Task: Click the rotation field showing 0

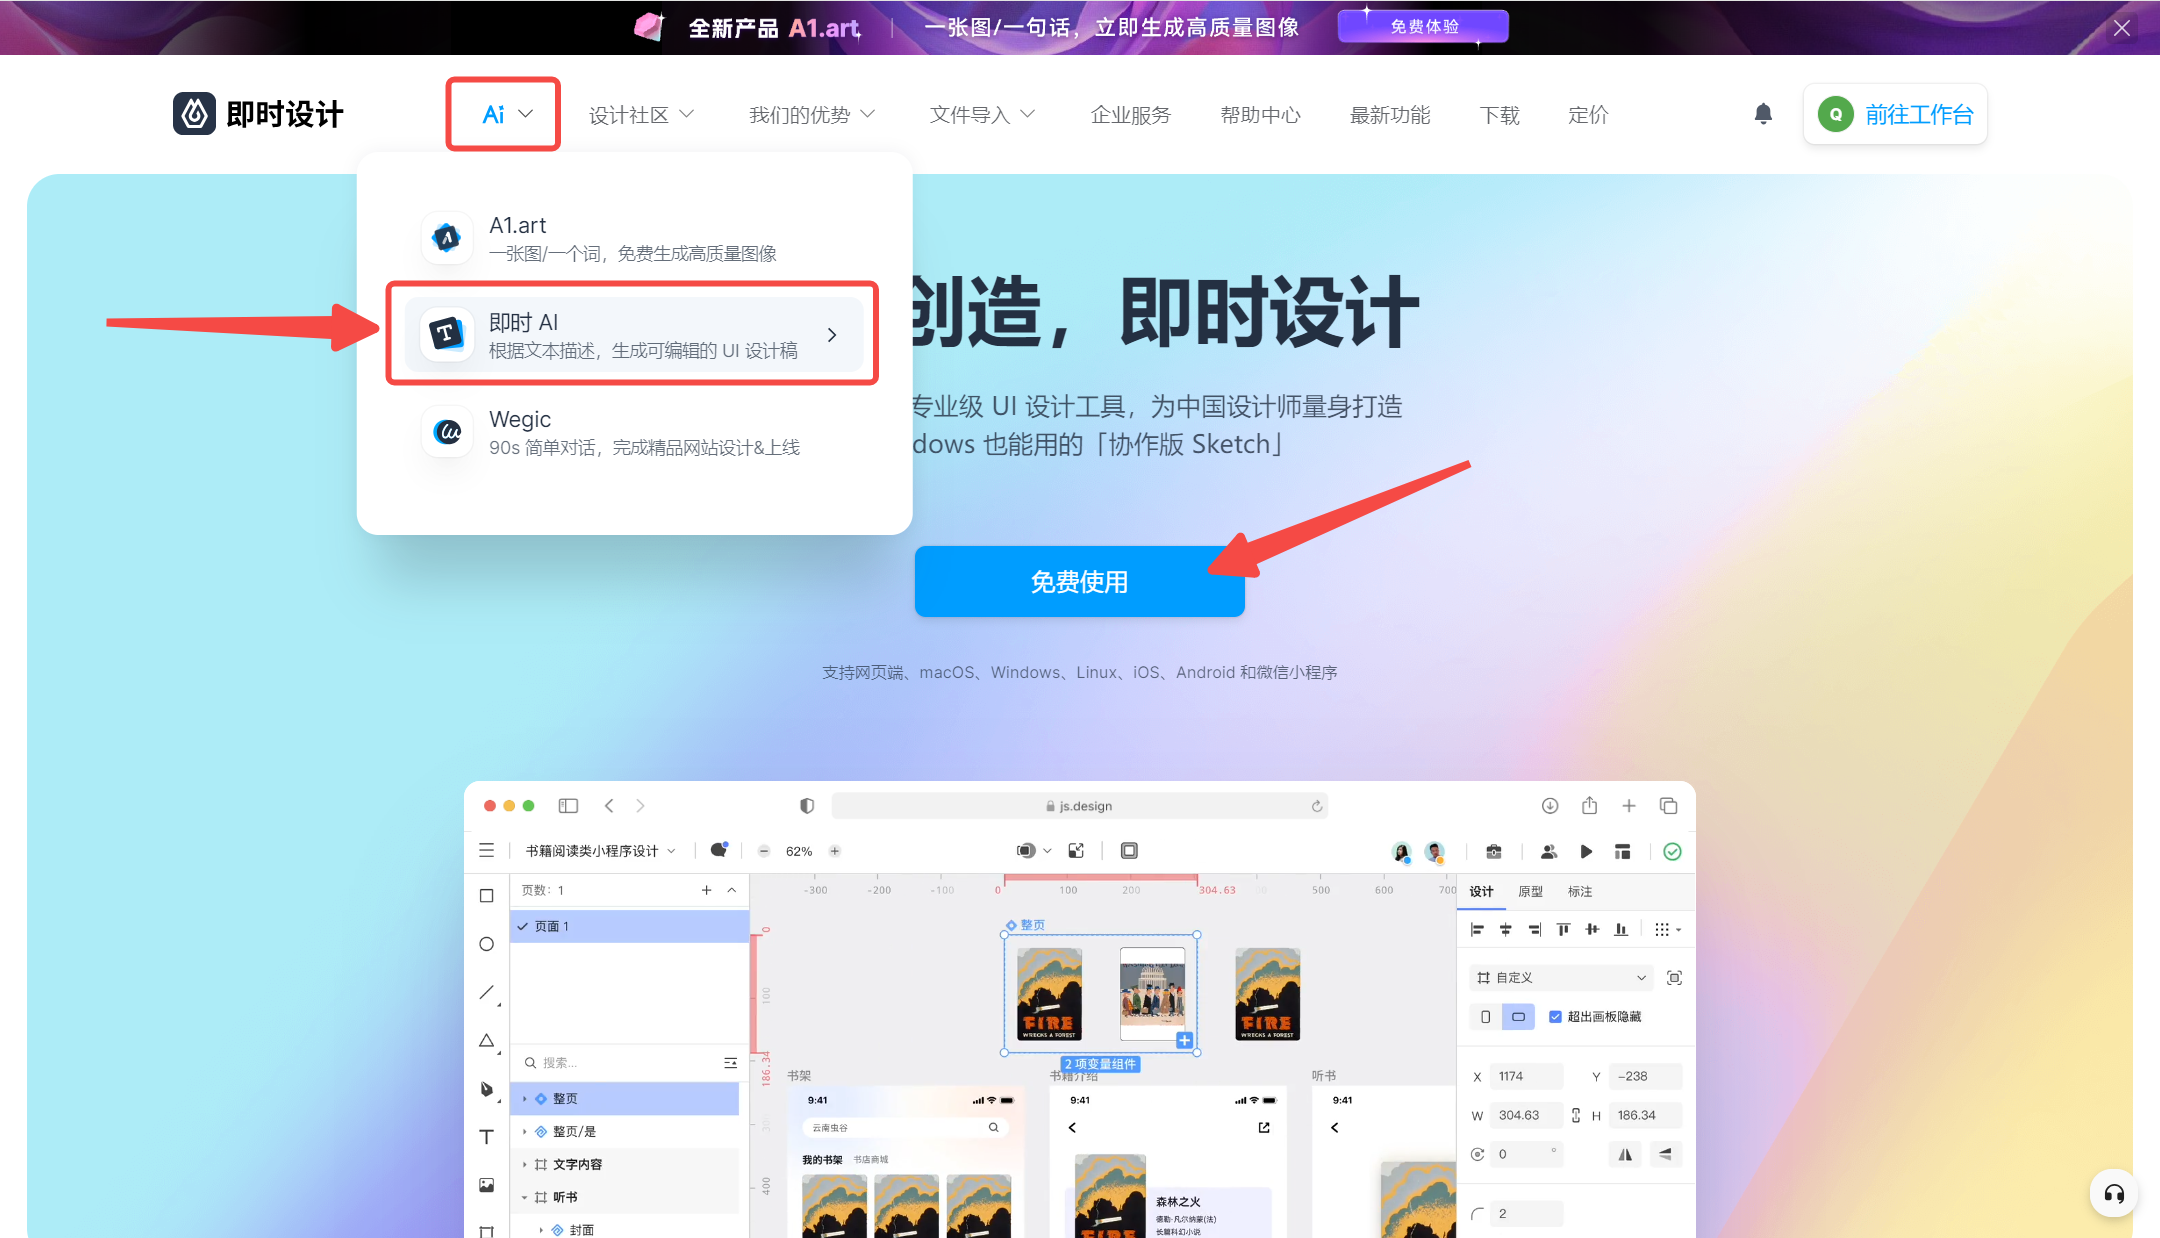Action: click(1526, 1154)
